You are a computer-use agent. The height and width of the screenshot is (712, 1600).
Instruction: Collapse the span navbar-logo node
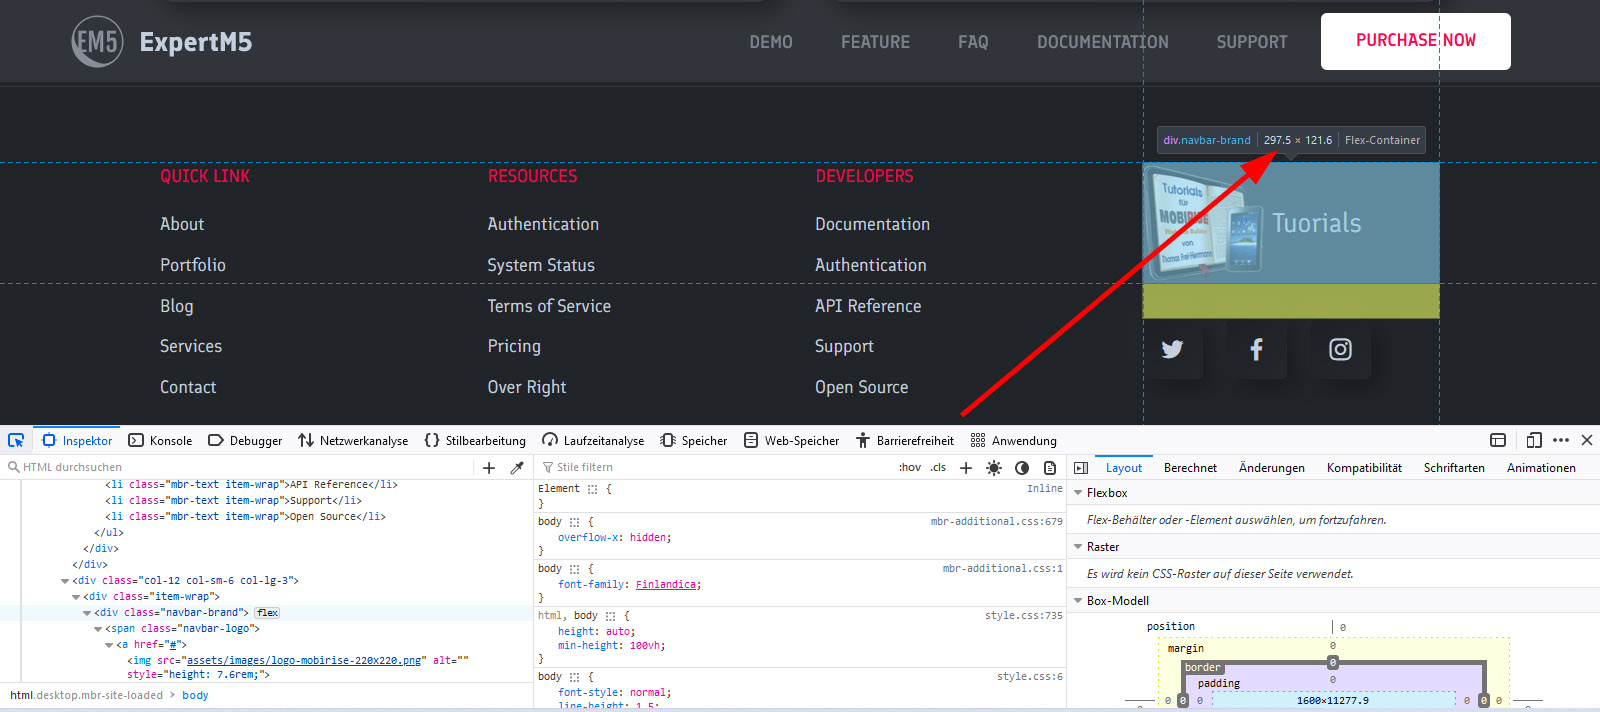(98, 629)
